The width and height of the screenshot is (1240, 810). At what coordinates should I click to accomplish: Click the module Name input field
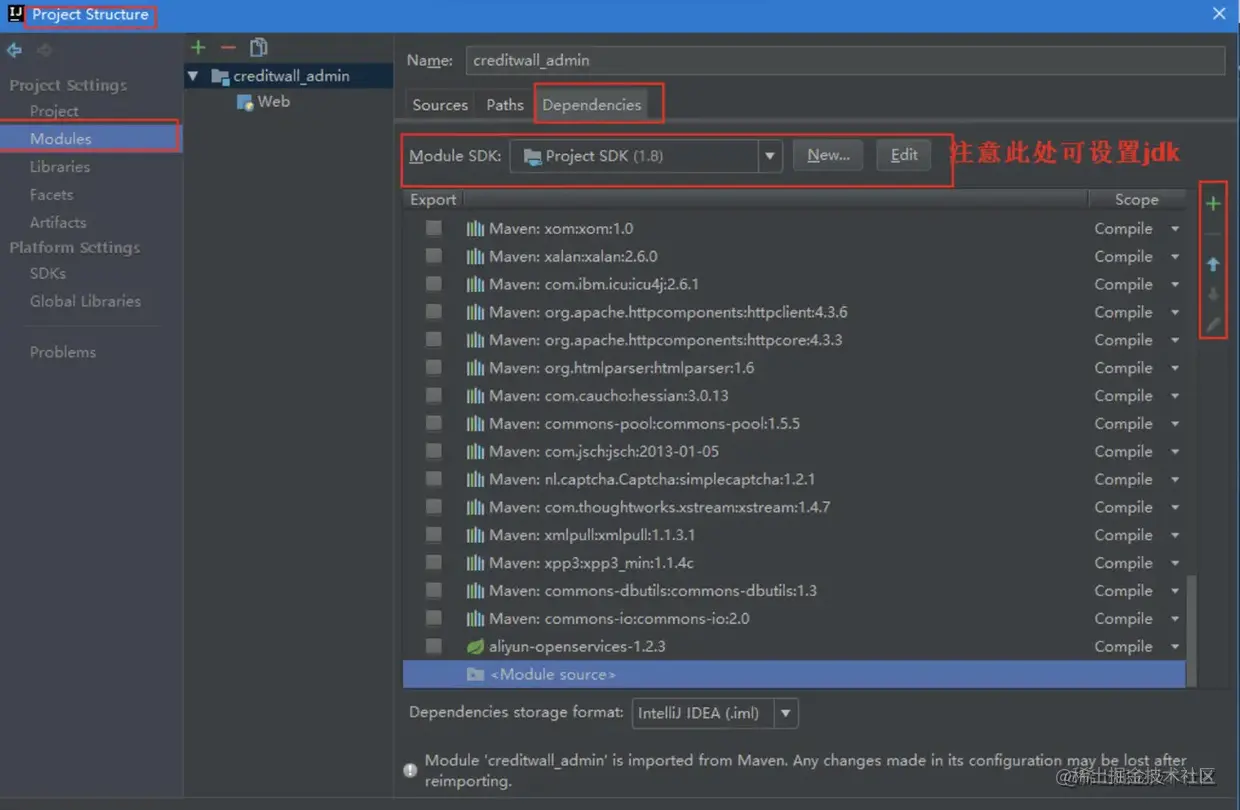[845, 60]
